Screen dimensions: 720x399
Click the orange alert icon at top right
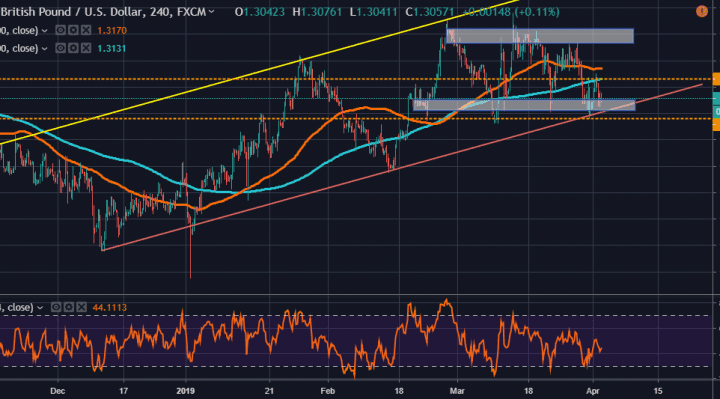tap(702, 11)
